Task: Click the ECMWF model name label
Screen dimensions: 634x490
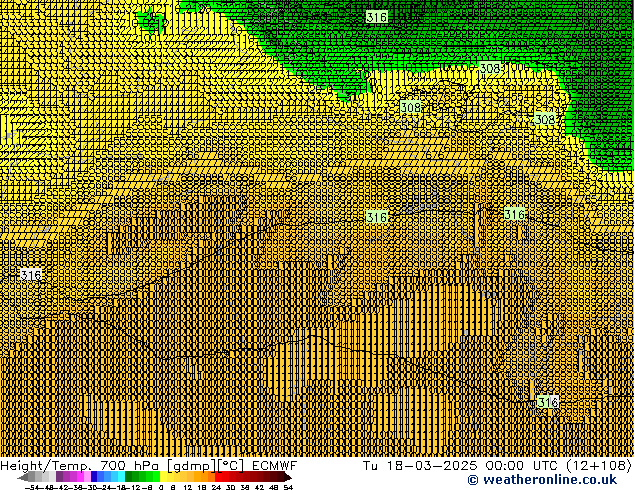Action: click(275, 466)
